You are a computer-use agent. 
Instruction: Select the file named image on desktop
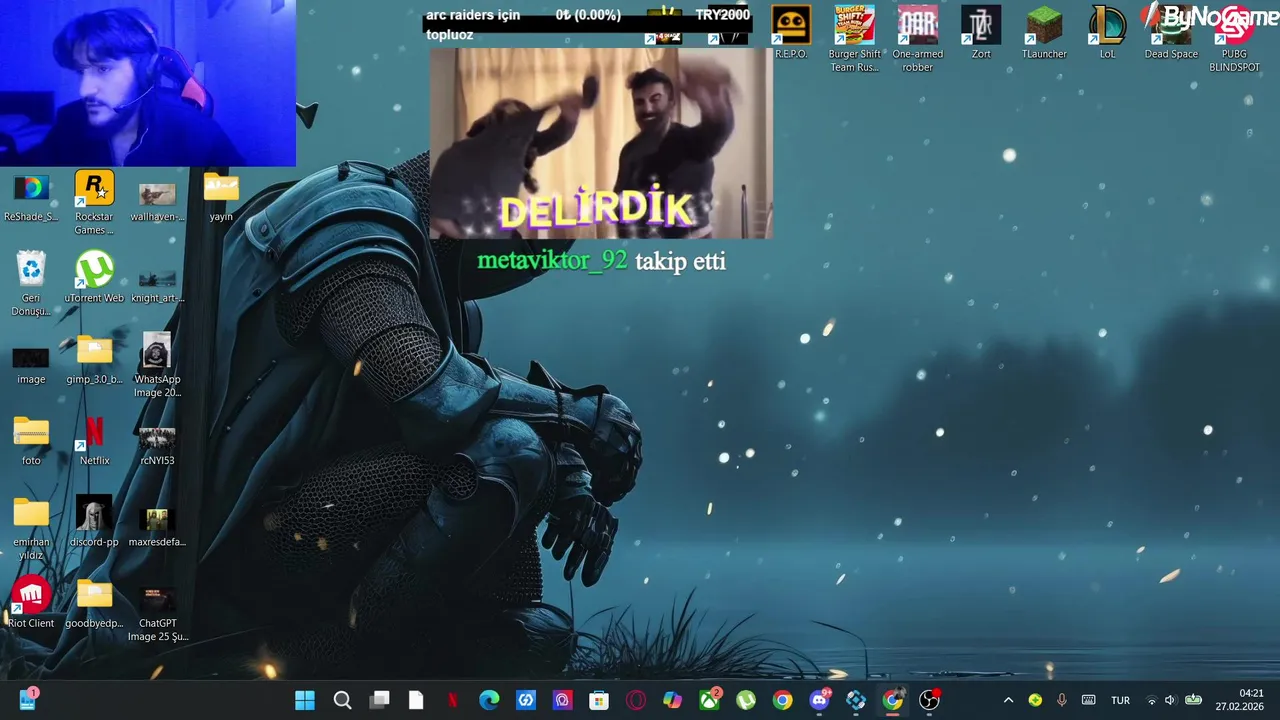31,365
